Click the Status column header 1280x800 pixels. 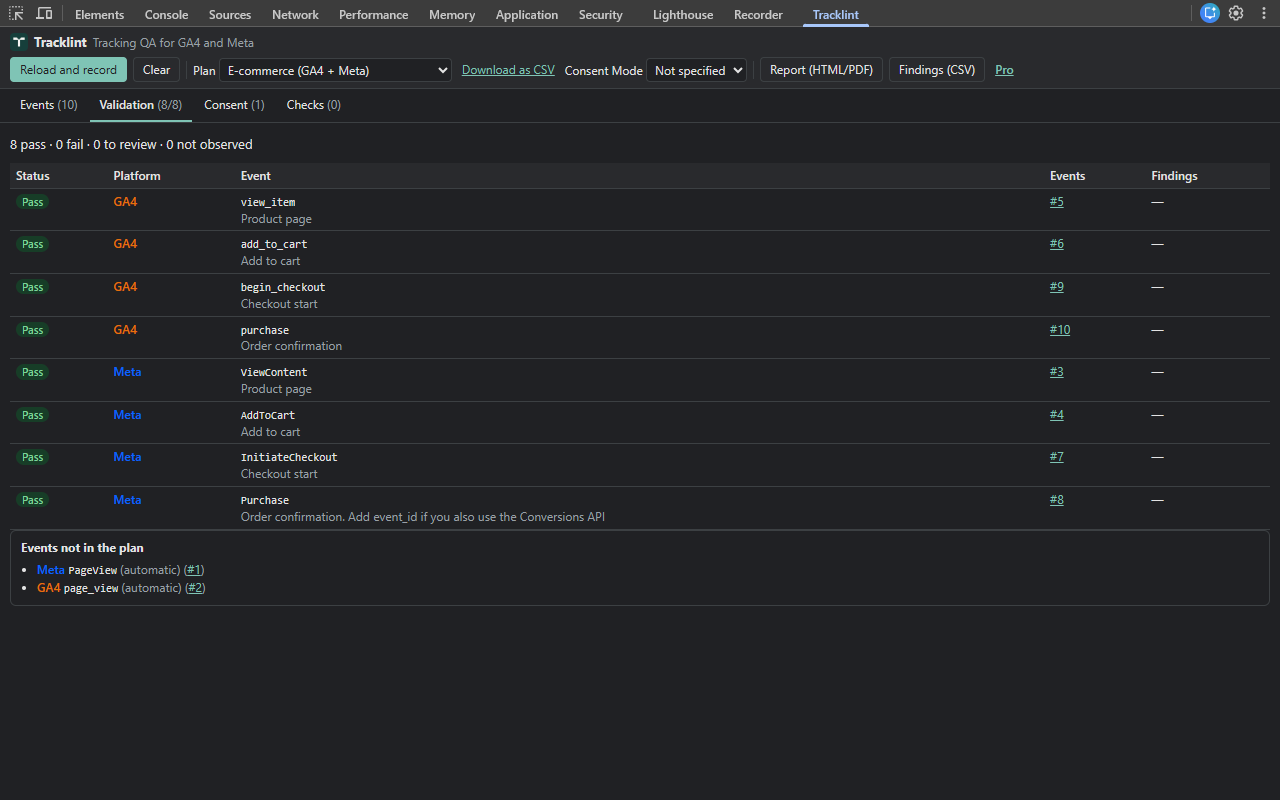33,176
